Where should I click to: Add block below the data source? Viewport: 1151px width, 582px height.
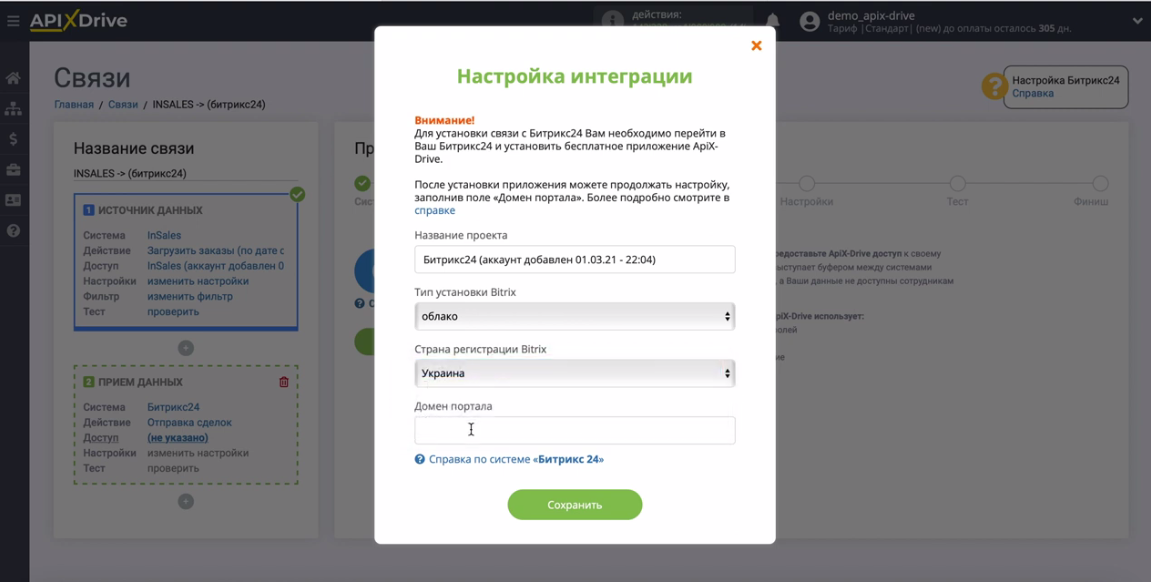tap(186, 348)
